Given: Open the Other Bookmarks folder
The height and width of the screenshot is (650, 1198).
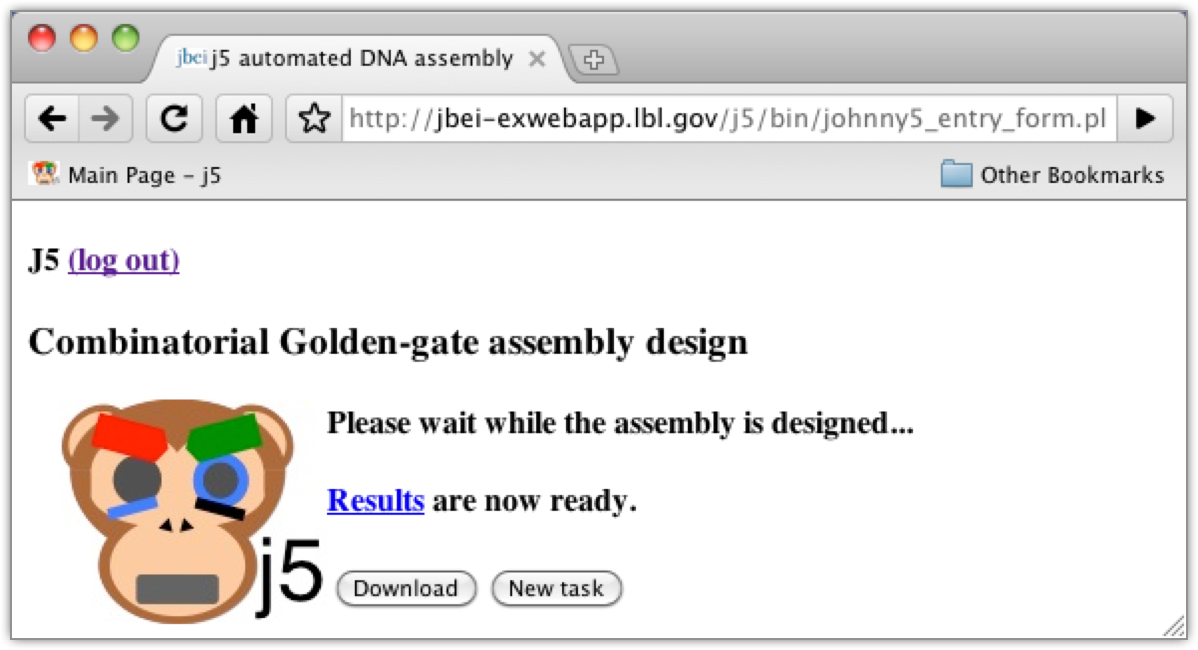Looking at the screenshot, I should (1053, 175).
